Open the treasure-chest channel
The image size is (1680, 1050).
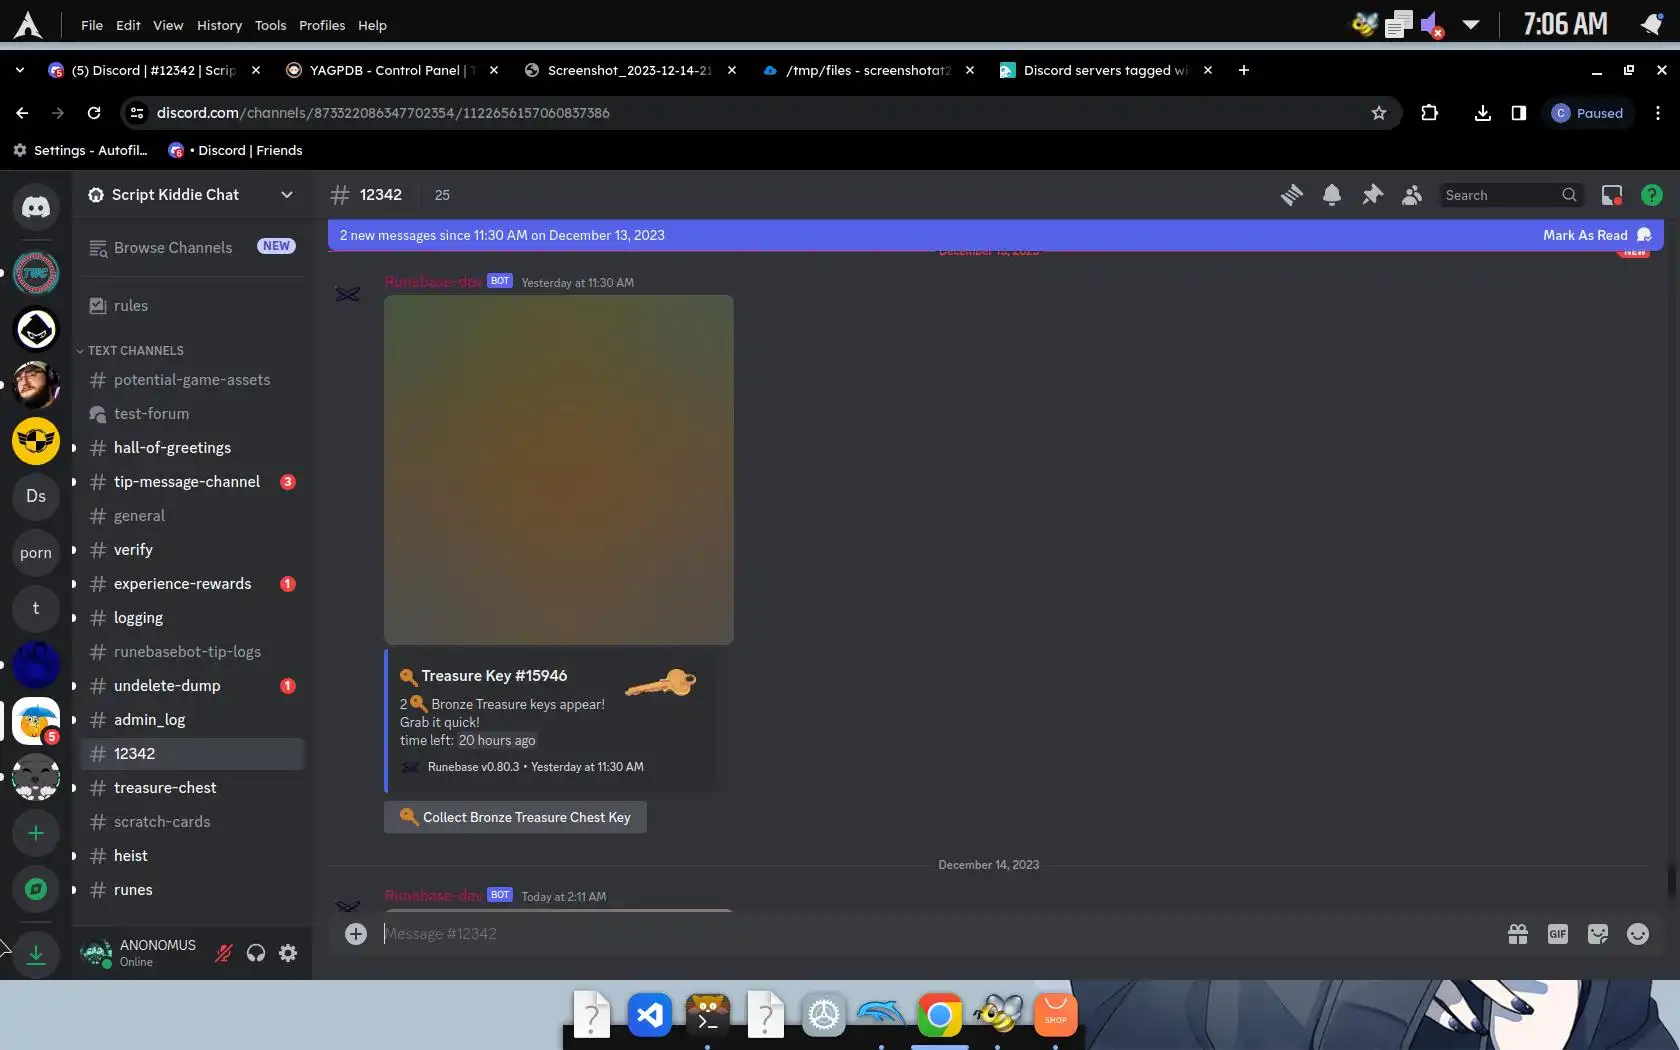tap(191, 788)
